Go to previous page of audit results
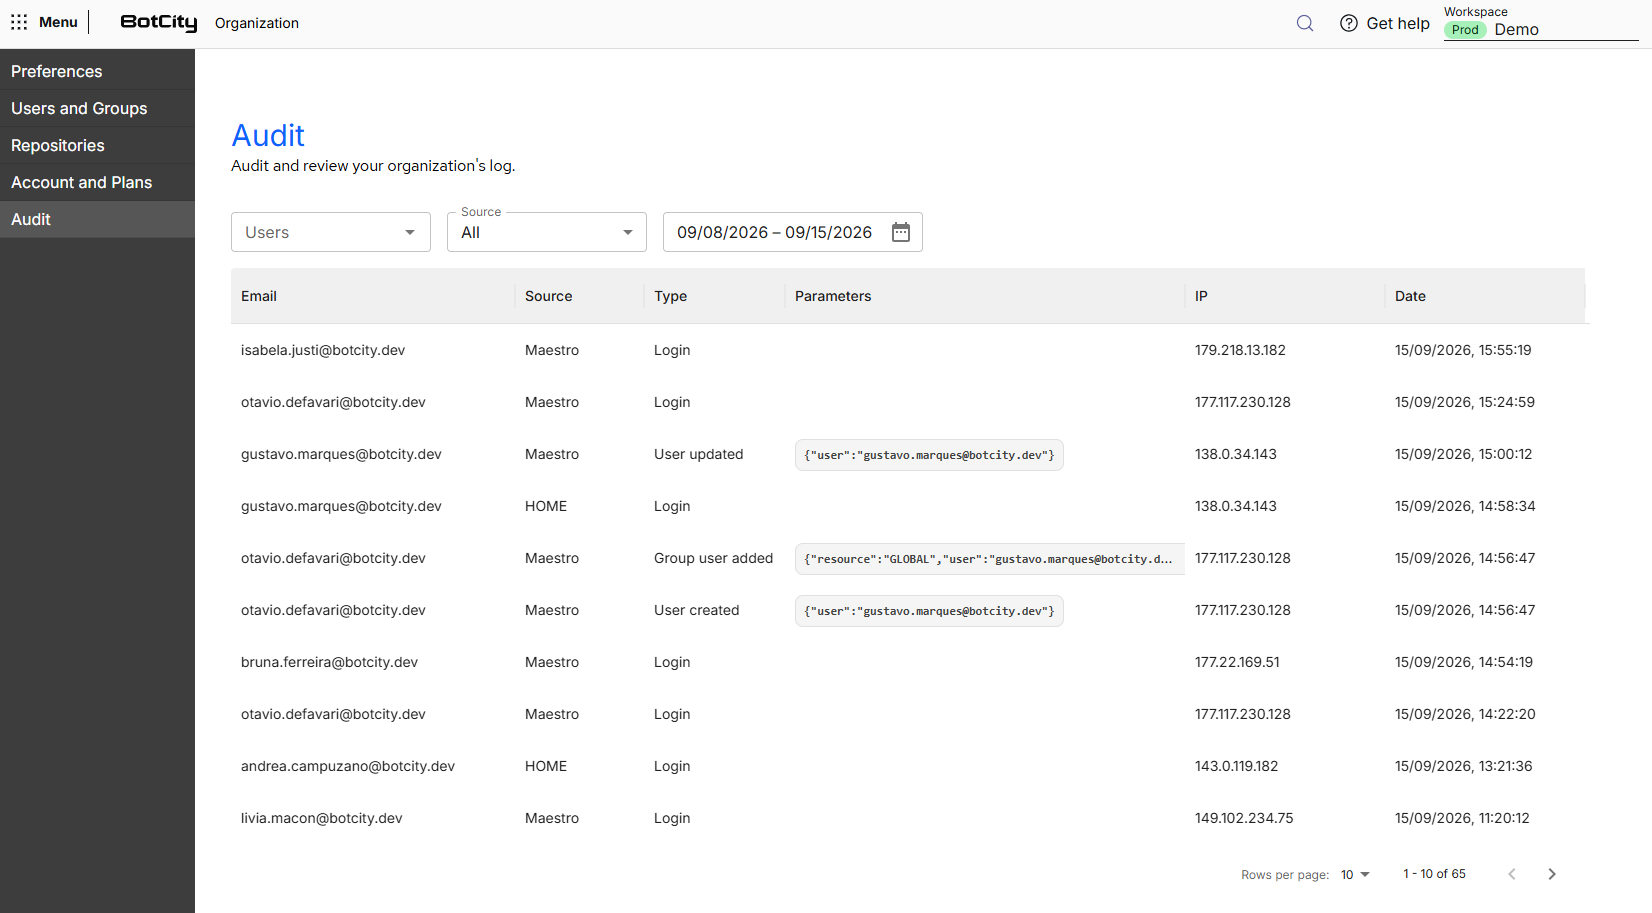 pos(1512,874)
